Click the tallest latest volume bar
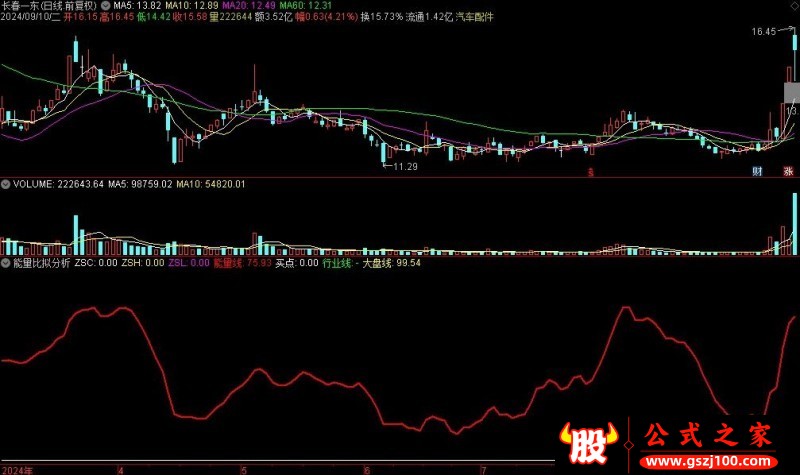The height and width of the screenshot is (475, 800). [794, 224]
